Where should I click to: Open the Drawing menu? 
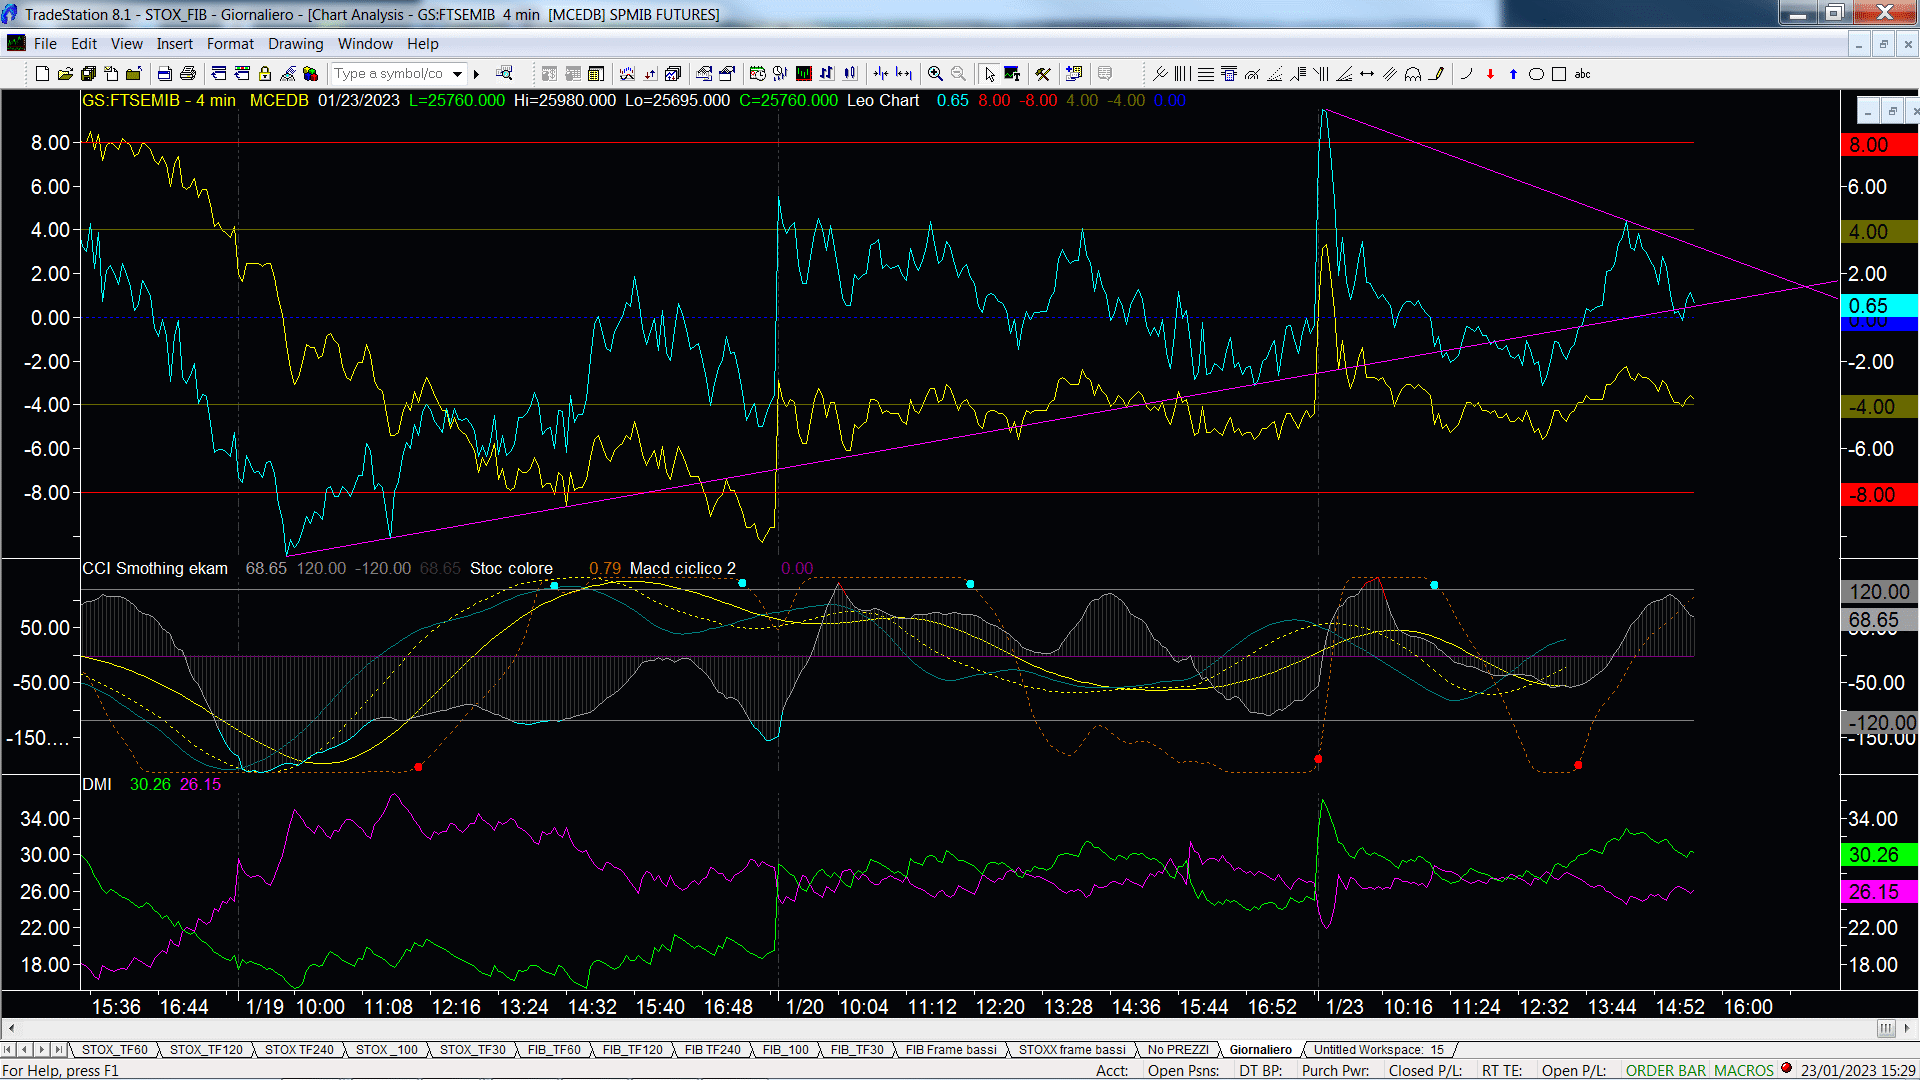(x=296, y=44)
